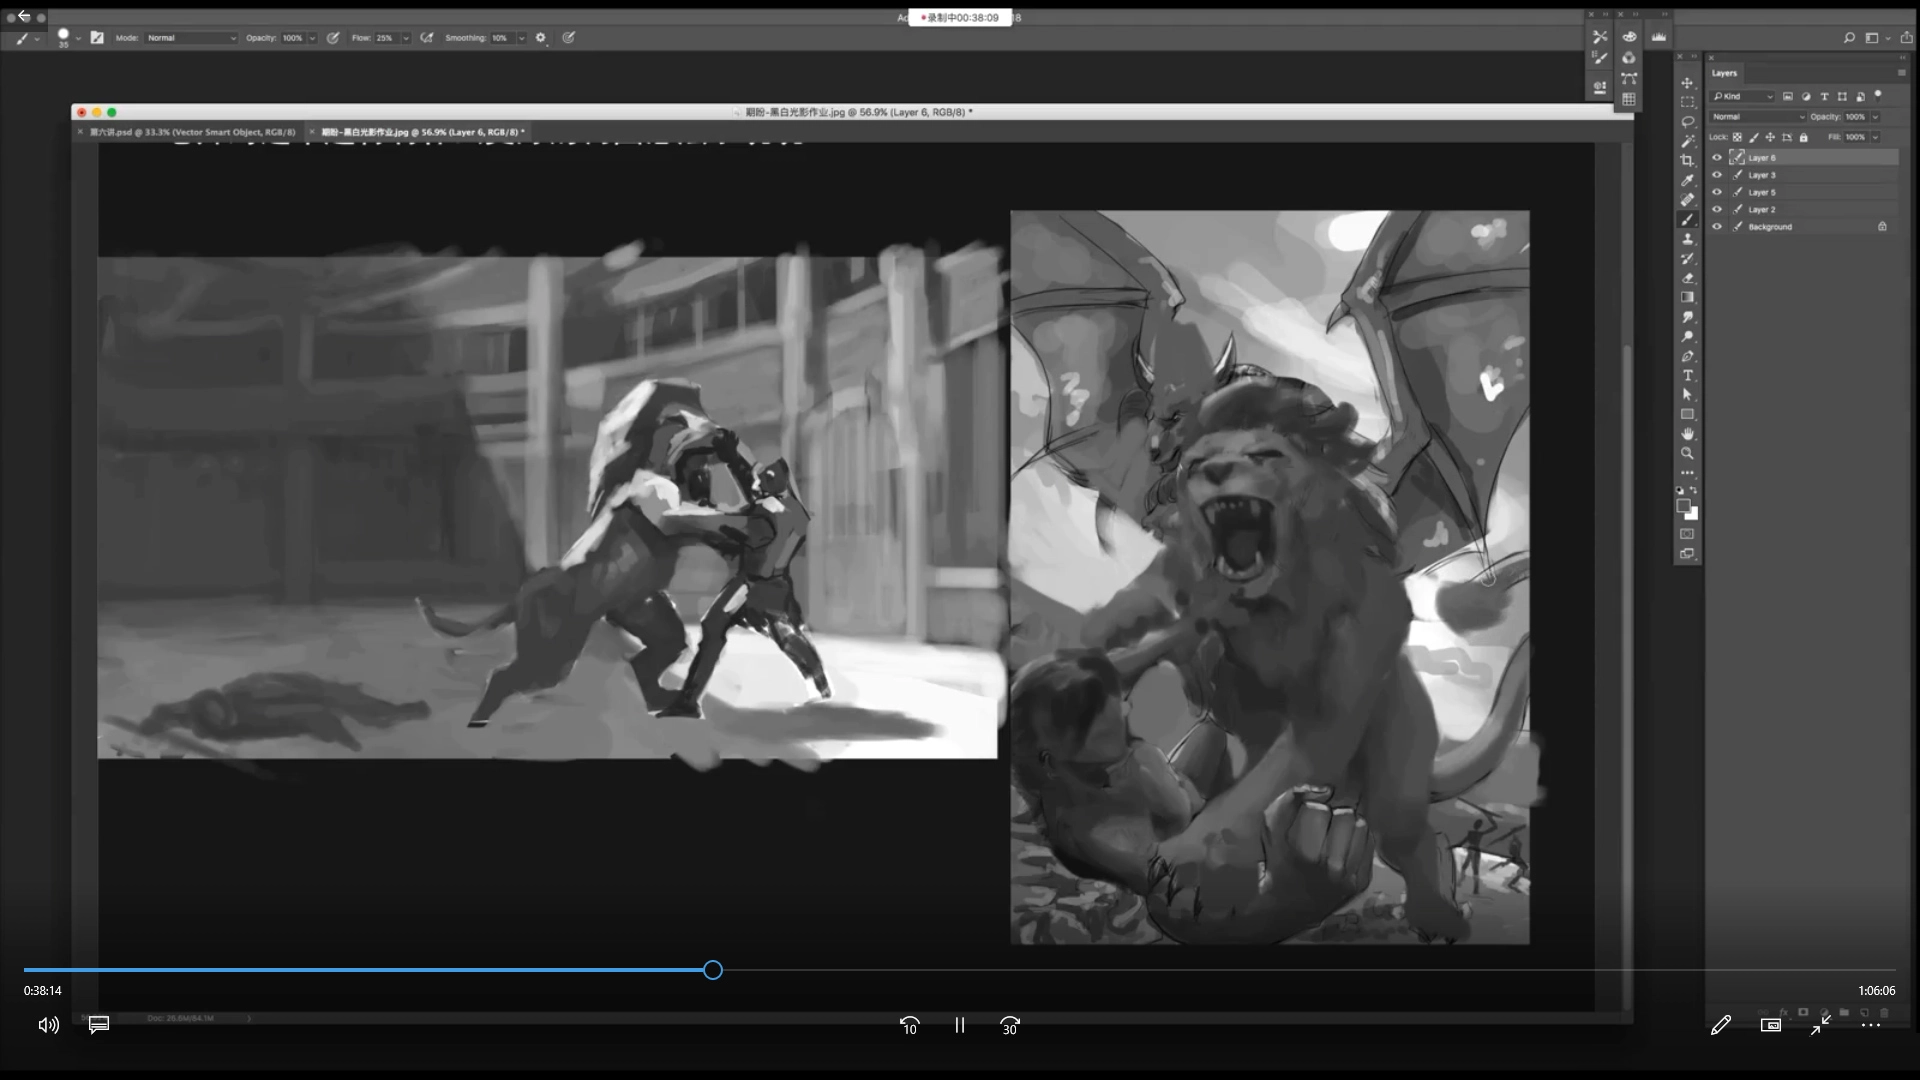The image size is (1920, 1080).
Task: Select the Crop tool
Action: (x=1687, y=161)
